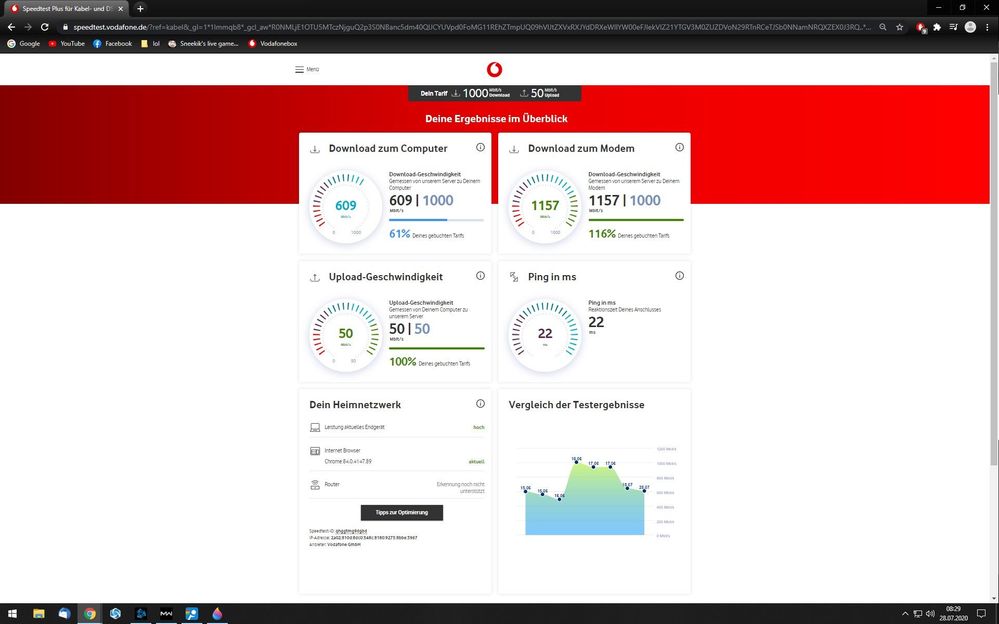Click the ping icon beside Ping in ms
The image size is (999, 624).
pyautogui.click(x=514, y=277)
